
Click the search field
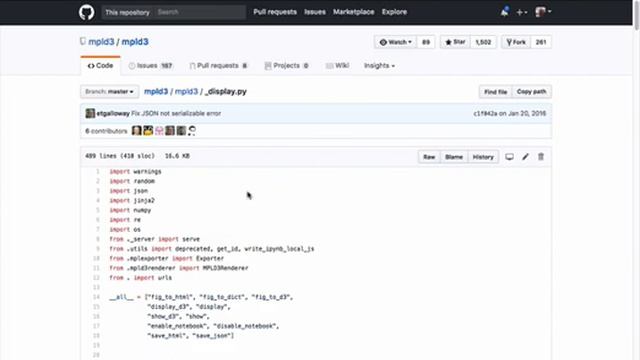pyautogui.click(x=200, y=12)
